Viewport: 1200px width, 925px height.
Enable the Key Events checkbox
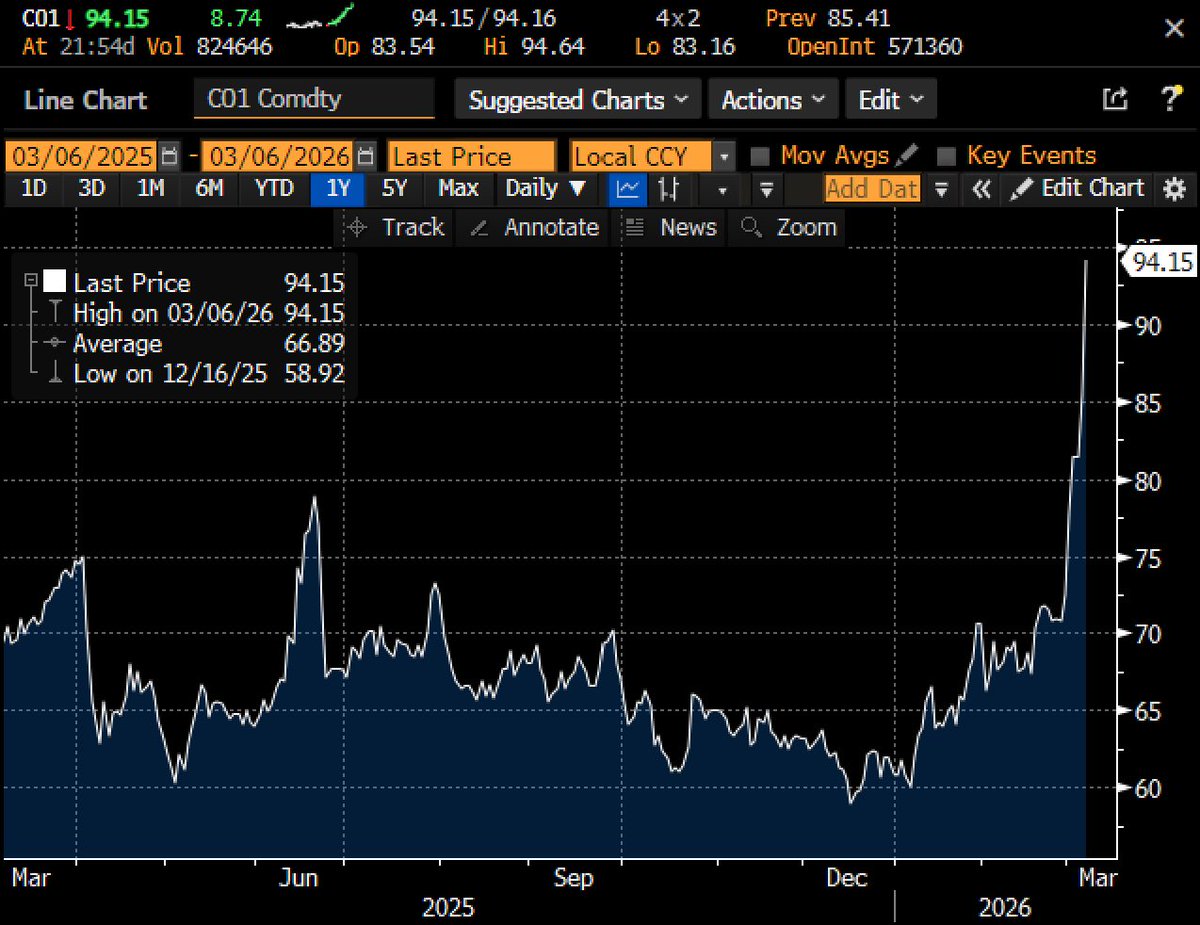coord(946,156)
